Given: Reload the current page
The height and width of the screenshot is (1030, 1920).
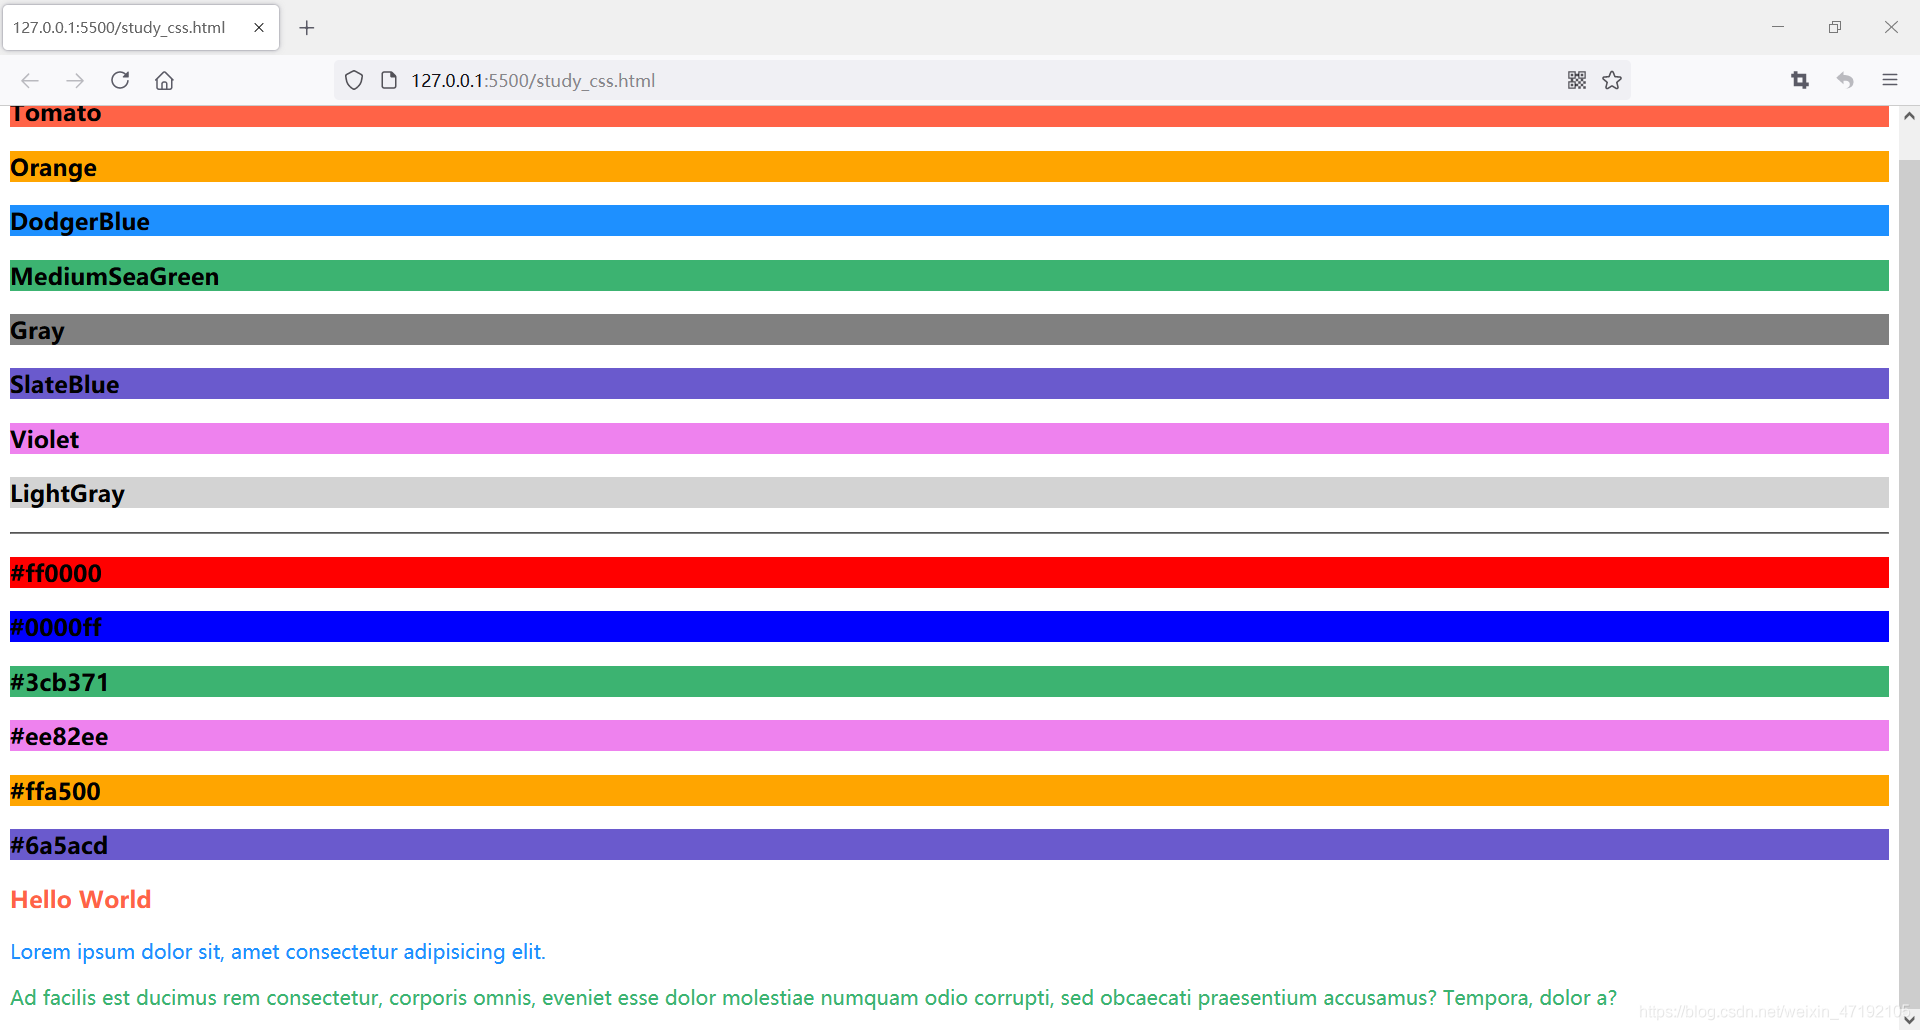Looking at the screenshot, I should coord(120,80).
